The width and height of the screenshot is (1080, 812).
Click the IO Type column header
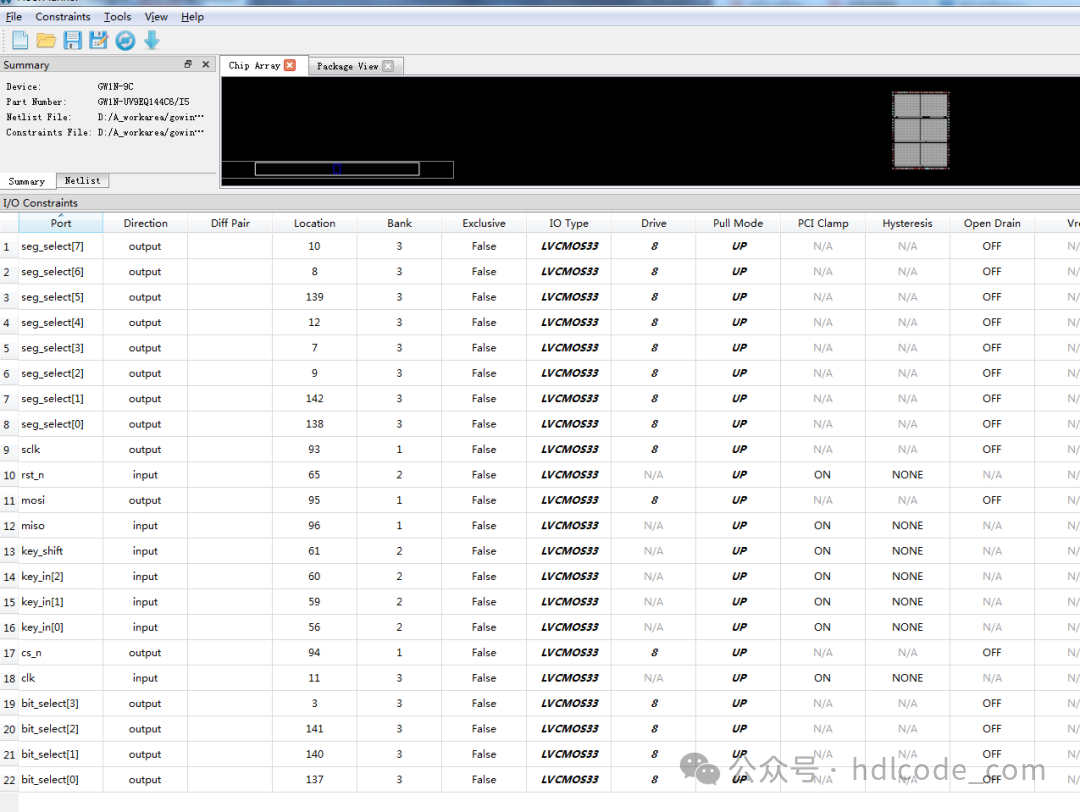coord(569,223)
